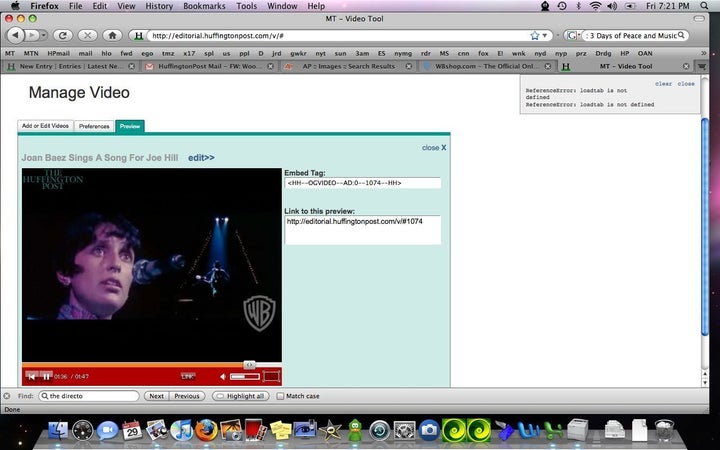Go back with the browser Back arrow
Screen dimensions: 720x450
tap(16, 35)
